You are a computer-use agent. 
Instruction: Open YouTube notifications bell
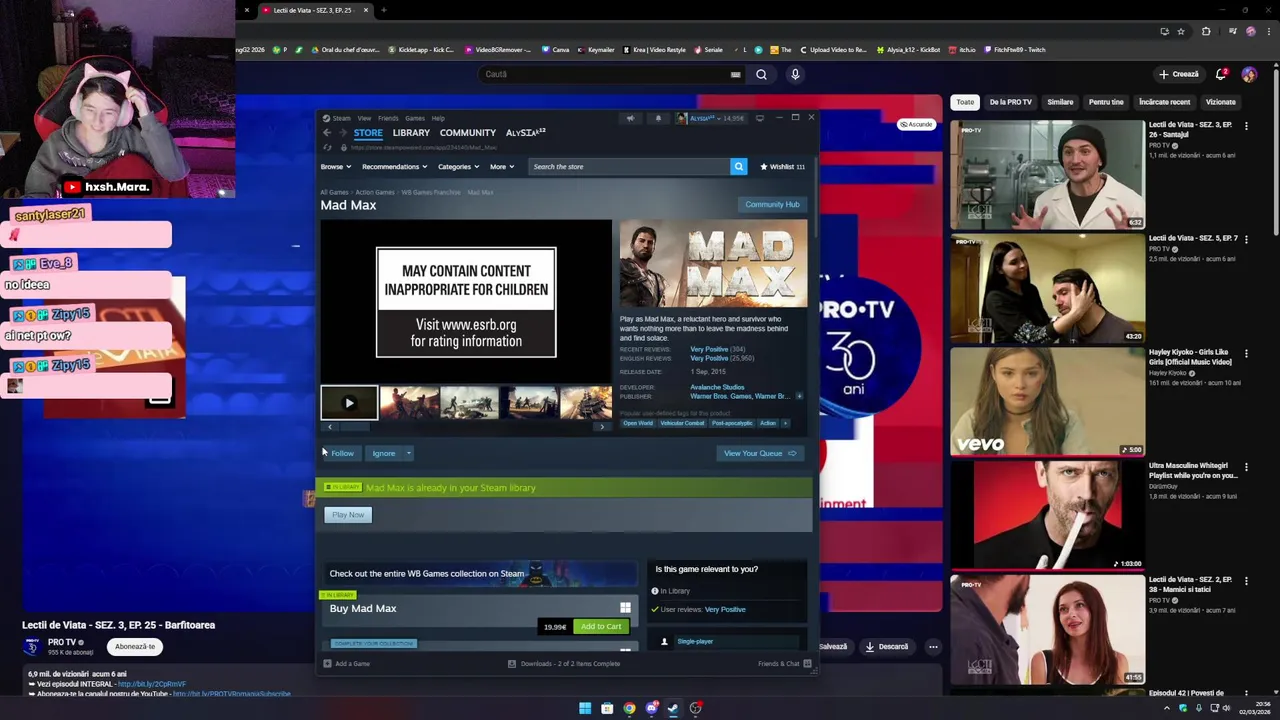coord(1220,74)
